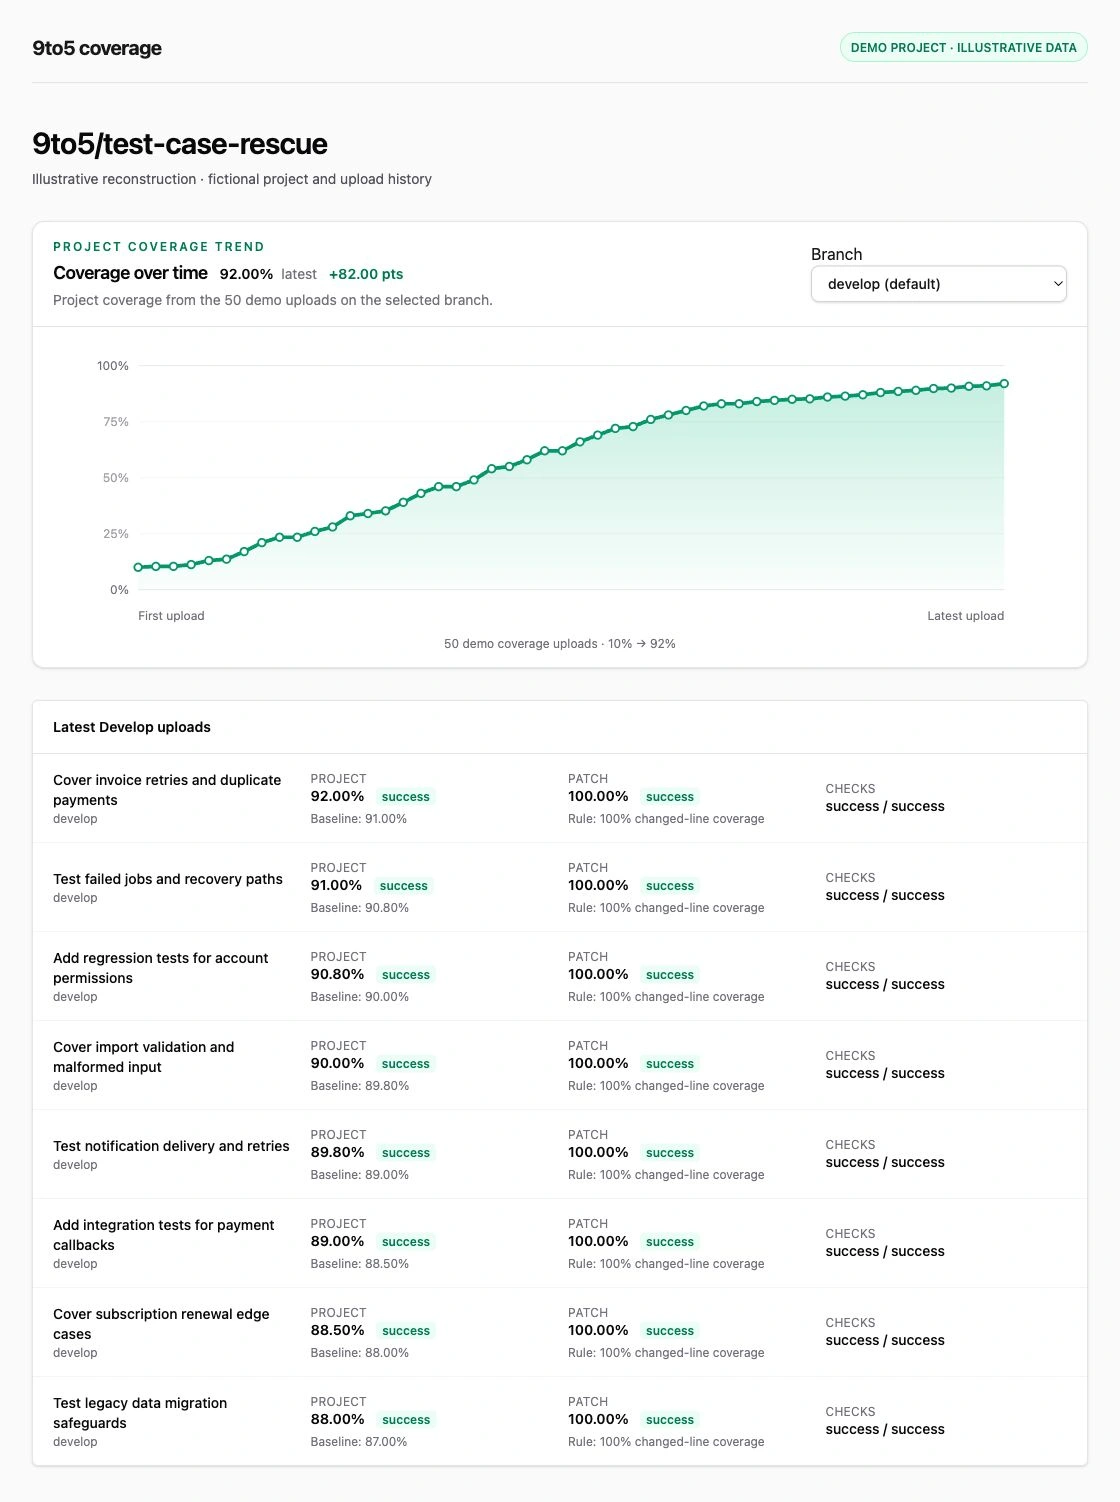Click the Latest upload axis label
This screenshot has width=1120, height=1502.
coord(965,616)
